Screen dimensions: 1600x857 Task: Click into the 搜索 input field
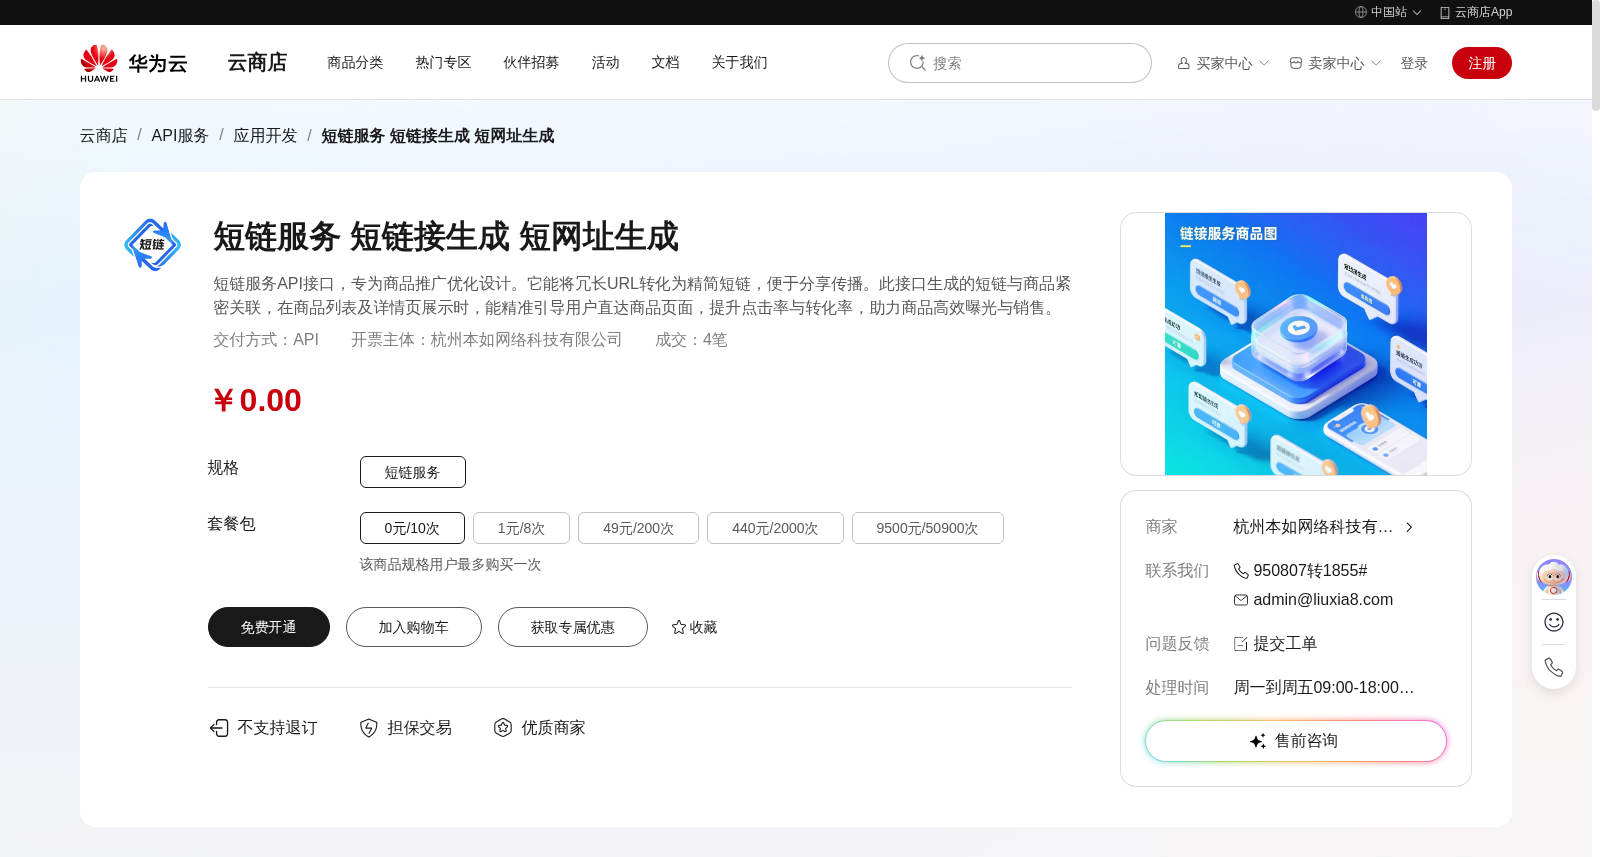point(1020,63)
